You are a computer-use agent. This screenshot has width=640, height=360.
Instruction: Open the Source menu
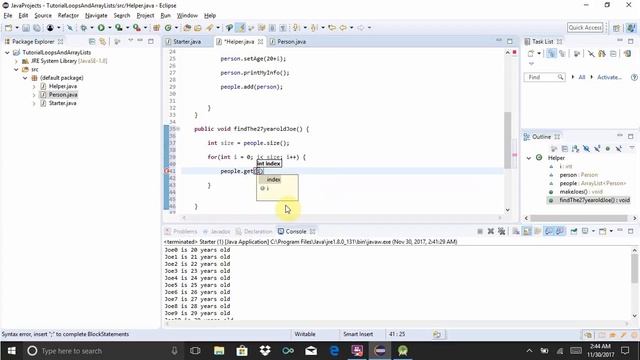(x=43, y=16)
